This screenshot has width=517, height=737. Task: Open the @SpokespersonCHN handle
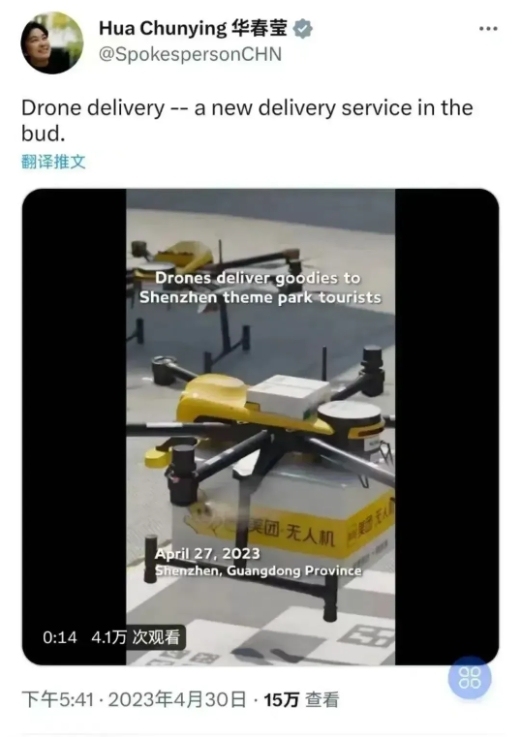(x=190, y=54)
